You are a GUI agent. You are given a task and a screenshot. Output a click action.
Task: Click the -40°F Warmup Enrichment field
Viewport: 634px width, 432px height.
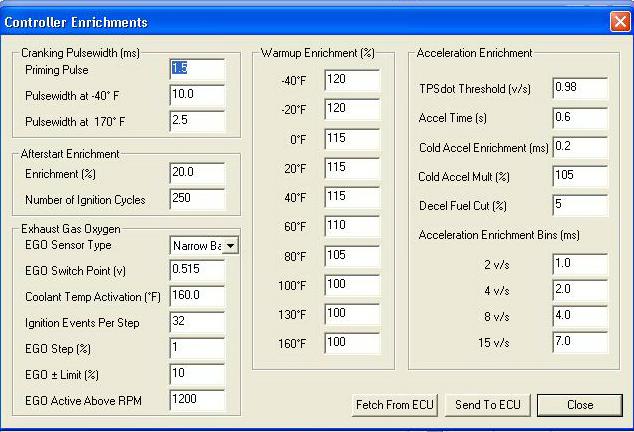pos(351,80)
